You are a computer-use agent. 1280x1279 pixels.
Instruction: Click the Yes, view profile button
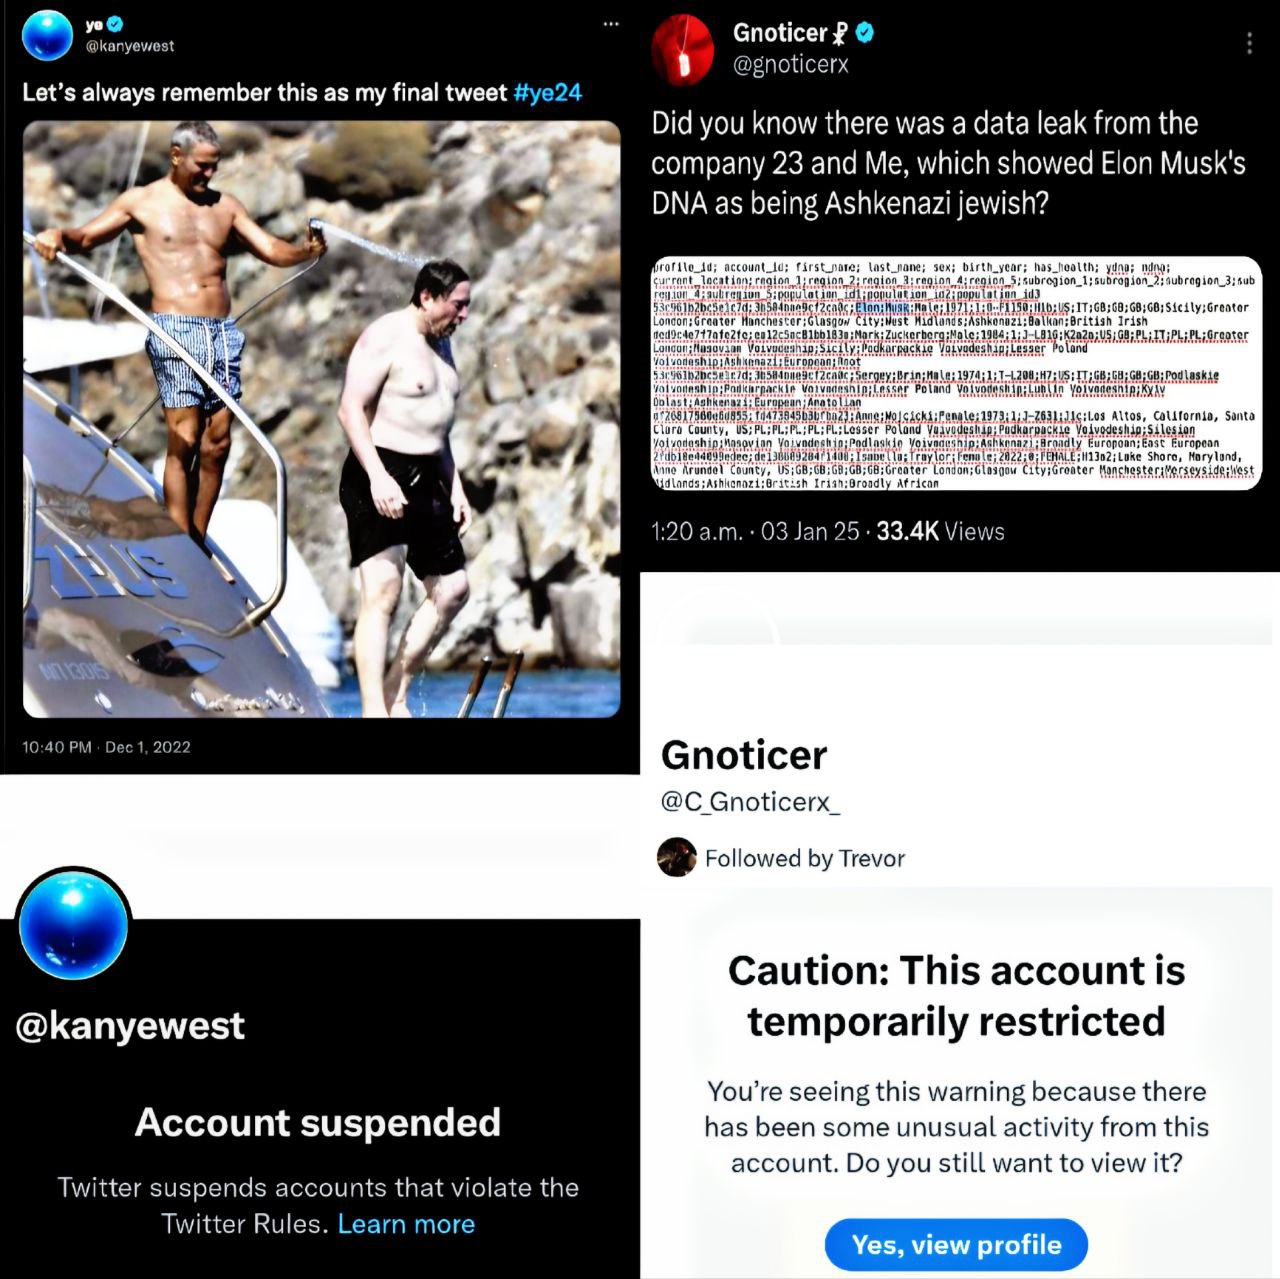[x=956, y=1245]
